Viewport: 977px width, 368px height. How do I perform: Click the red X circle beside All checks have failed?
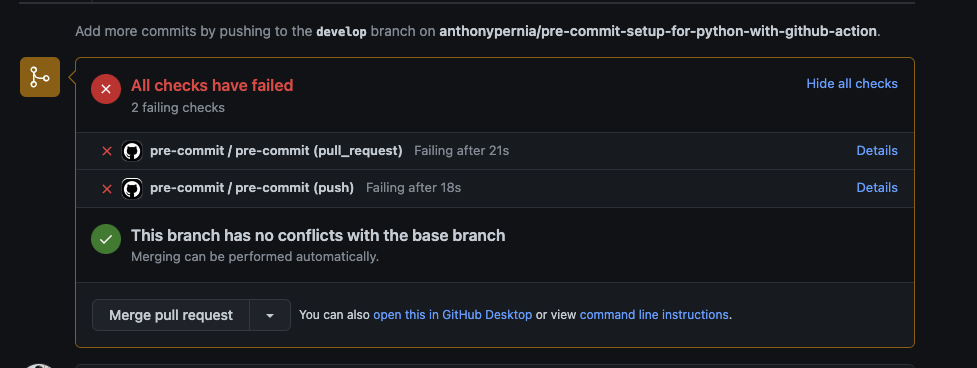[106, 89]
